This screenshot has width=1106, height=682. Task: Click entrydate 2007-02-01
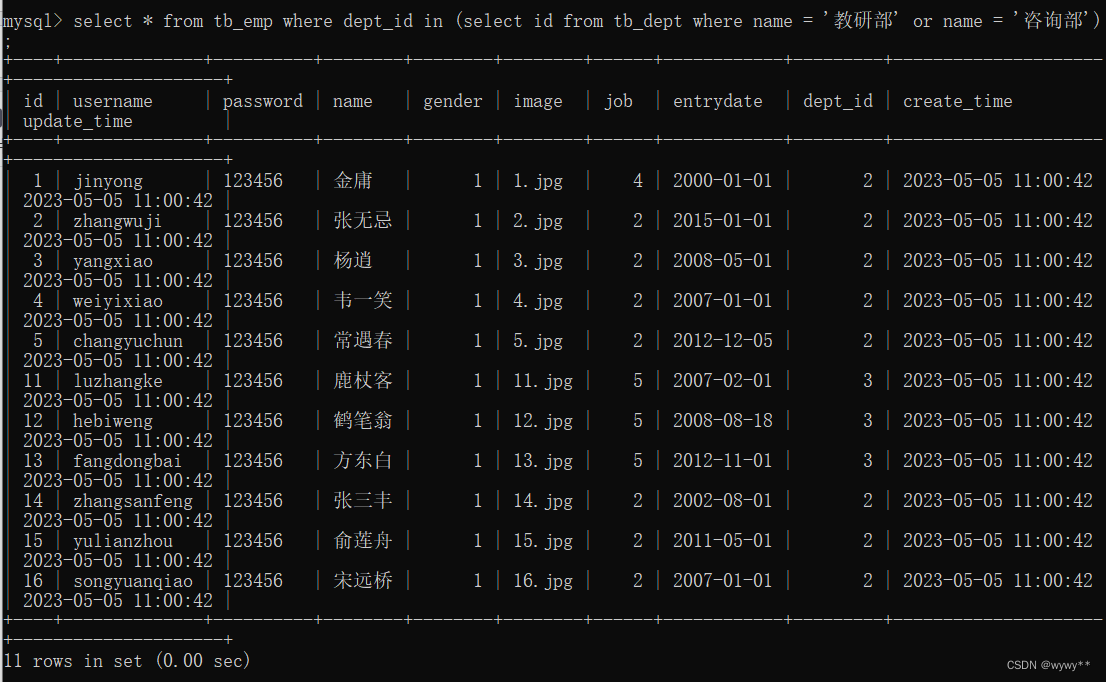coord(722,381)
